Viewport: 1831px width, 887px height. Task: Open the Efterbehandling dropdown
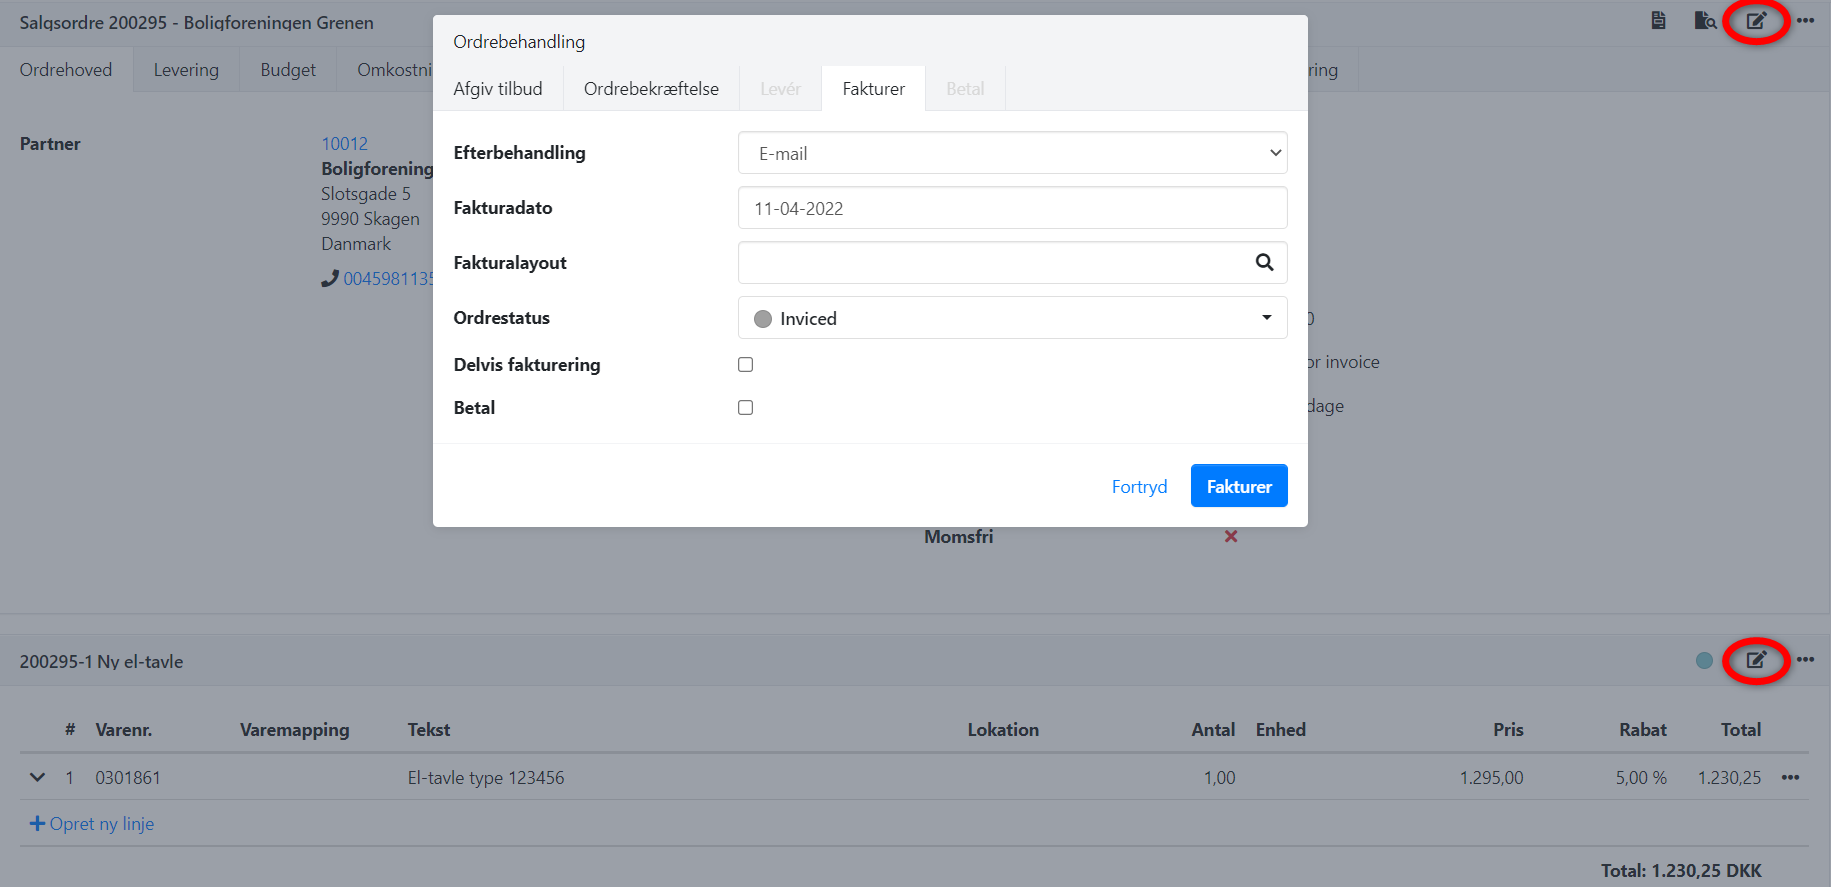pyautogui.click(x=1012, y=153)
